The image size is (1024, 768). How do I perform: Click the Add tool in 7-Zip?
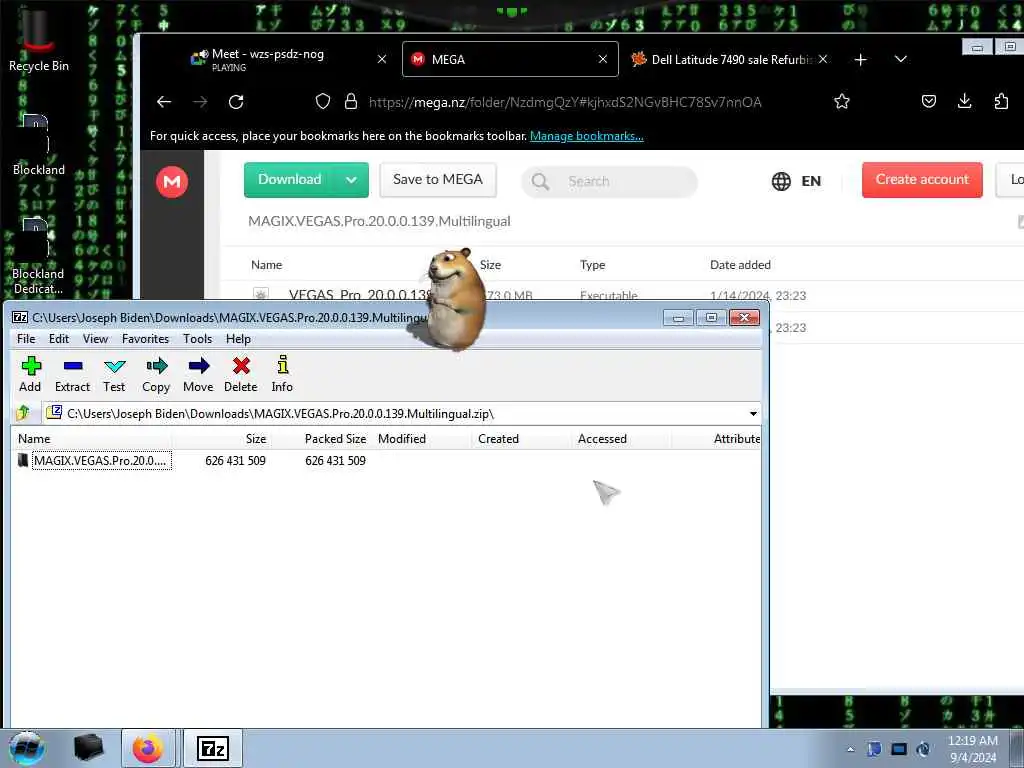(30, 374)
